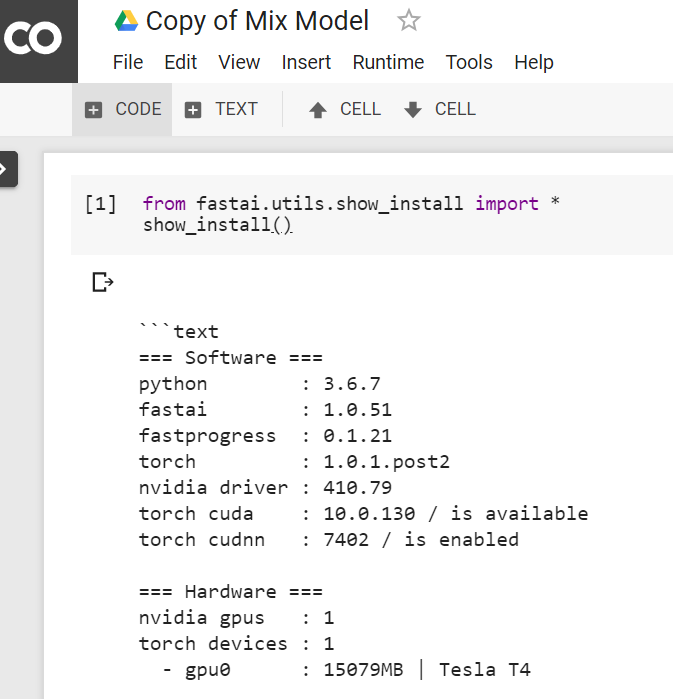Move cell down with down-arrow CELL
Screen dimensions: 673x699
[440, 110]
